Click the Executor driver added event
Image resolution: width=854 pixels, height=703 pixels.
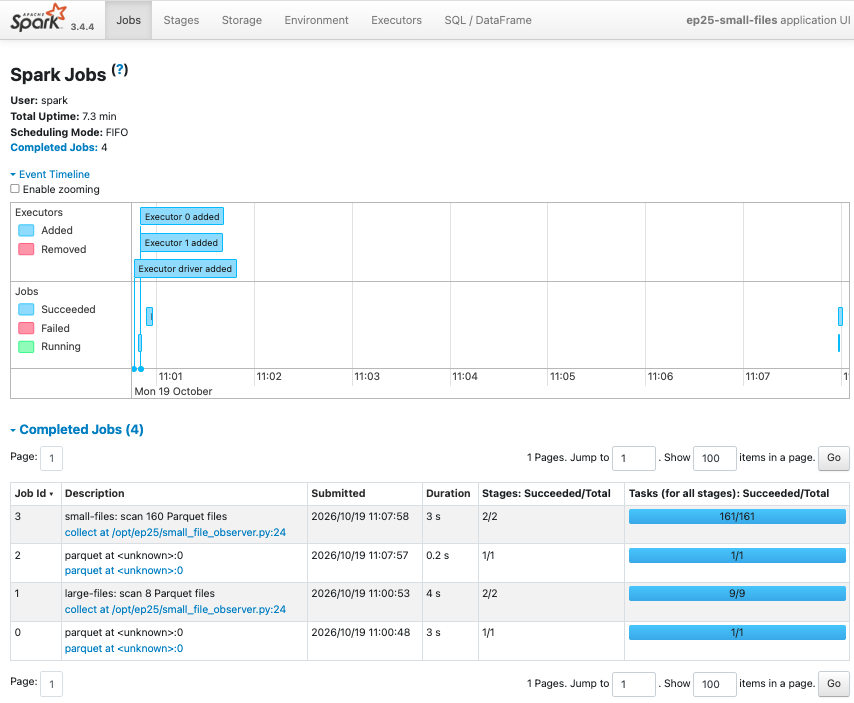(185, 268)
